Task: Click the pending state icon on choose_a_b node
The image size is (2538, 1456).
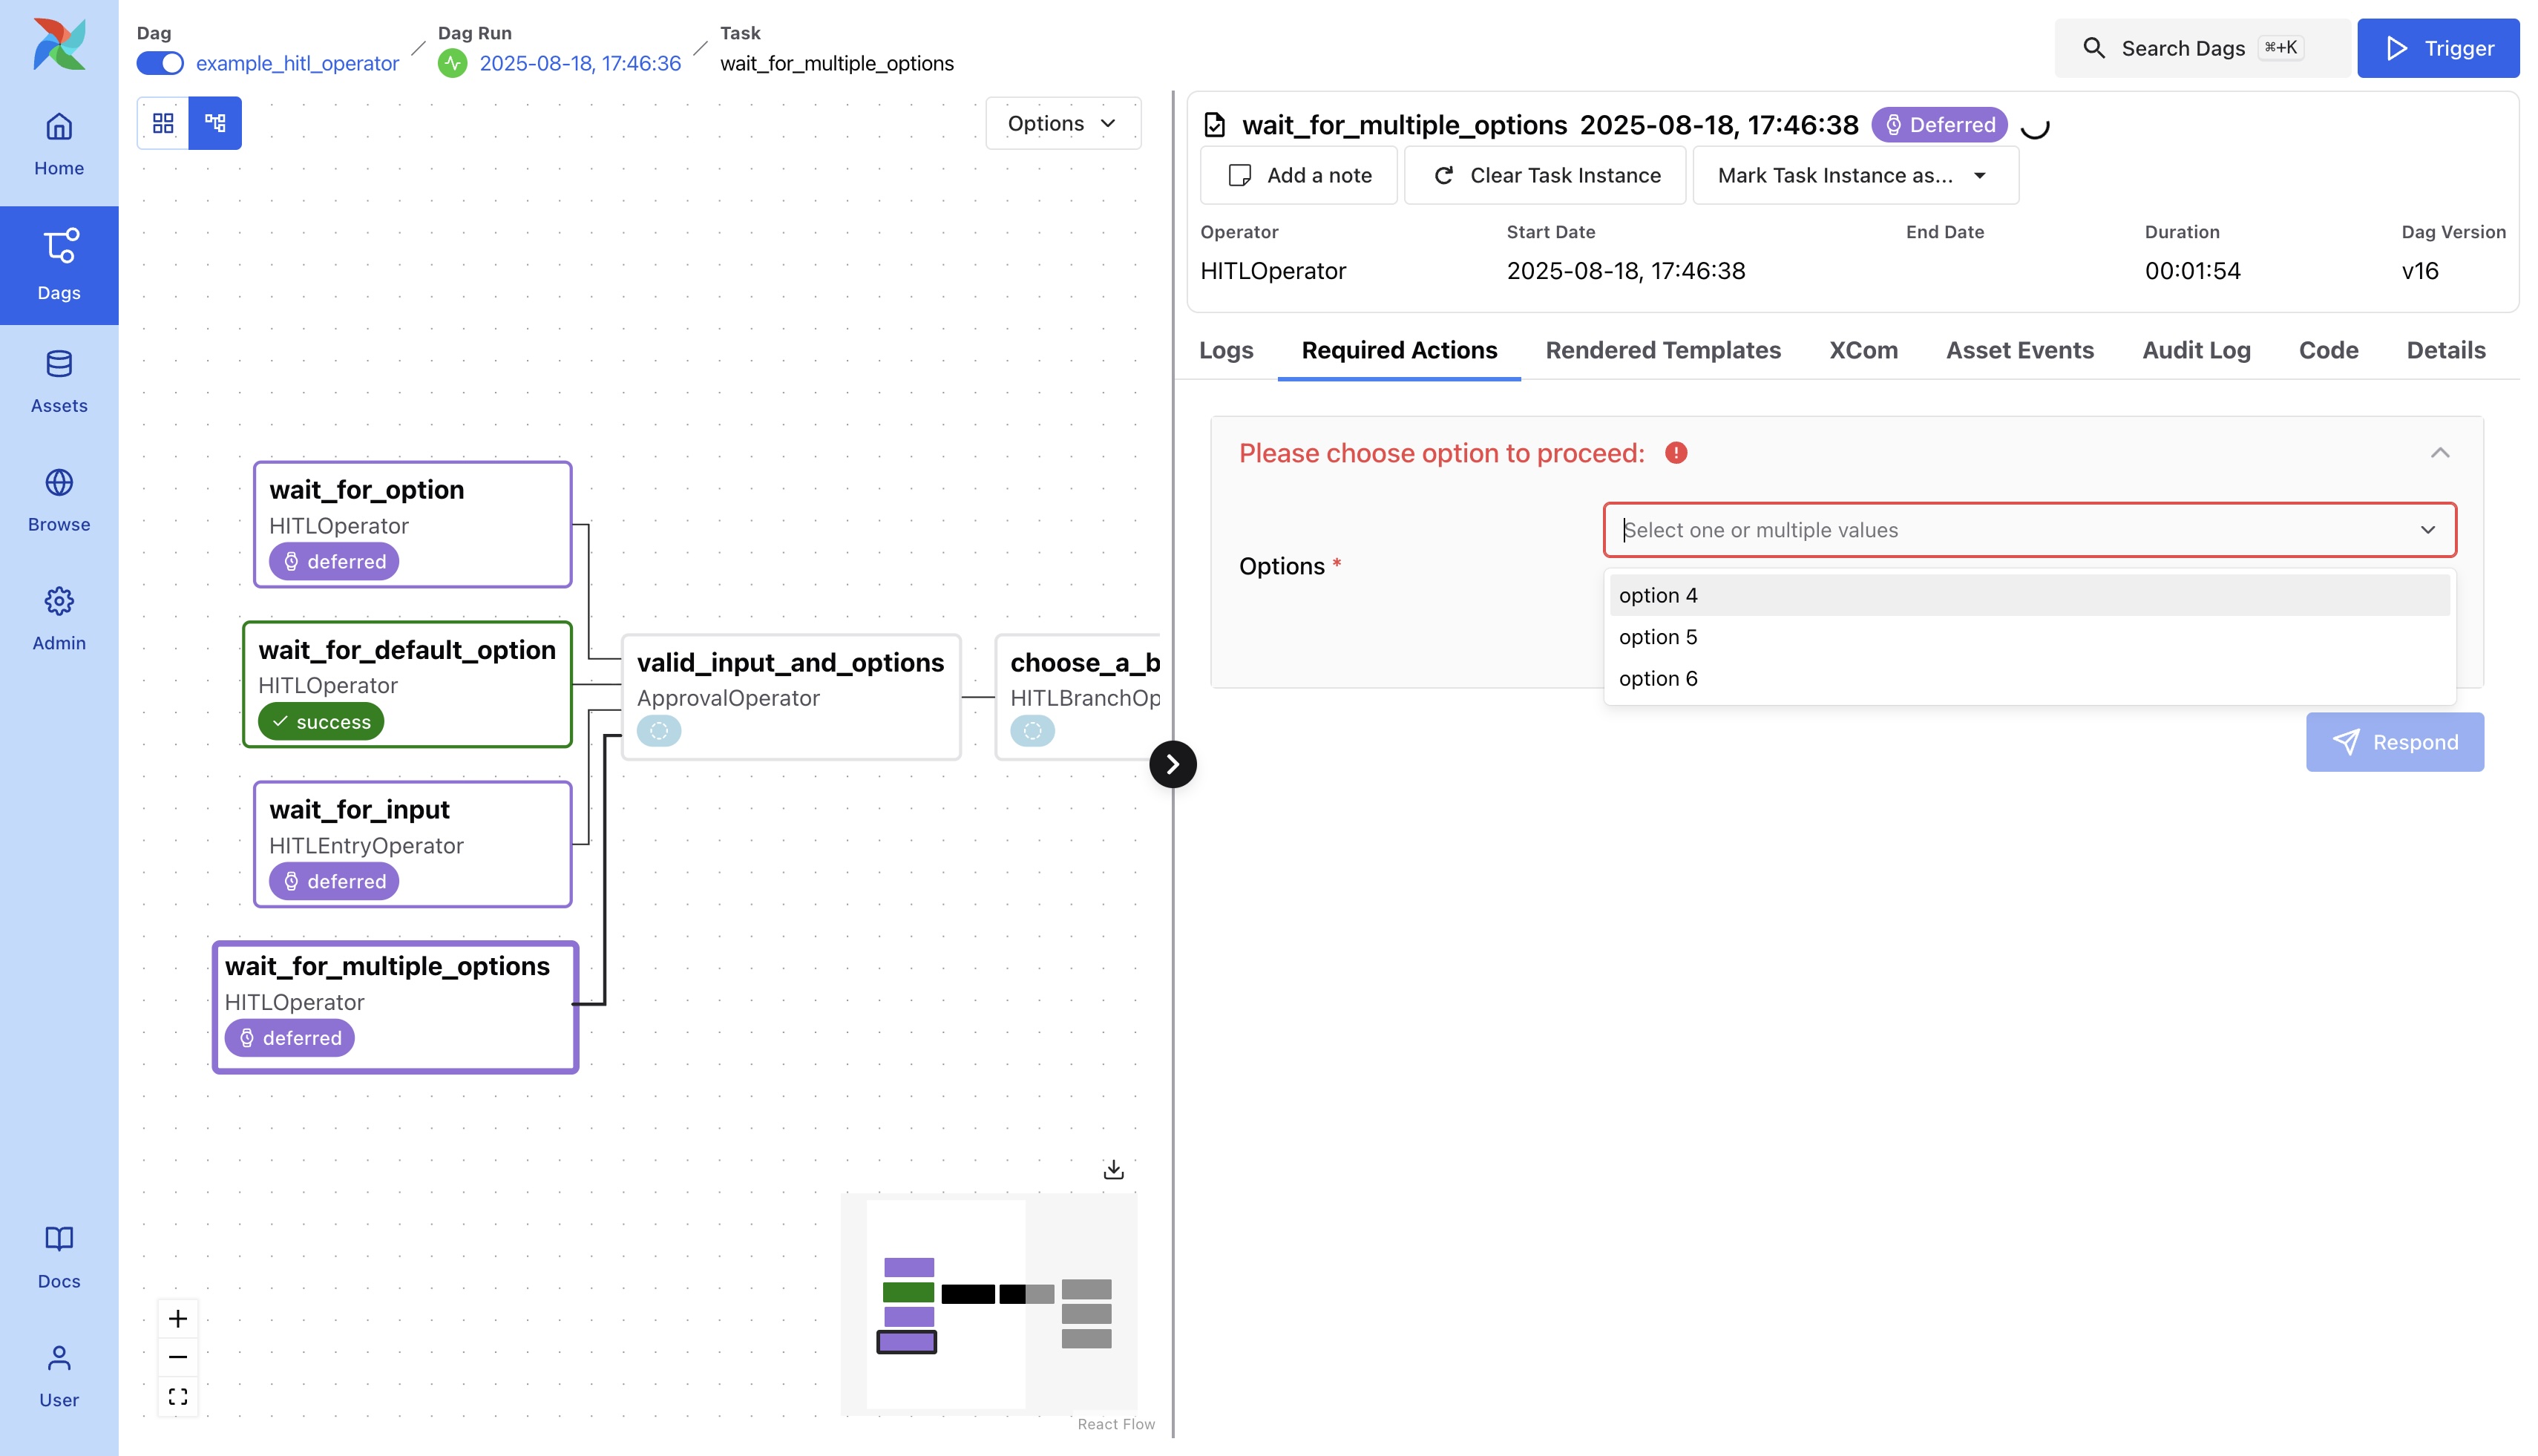Action: [1032, 731]
